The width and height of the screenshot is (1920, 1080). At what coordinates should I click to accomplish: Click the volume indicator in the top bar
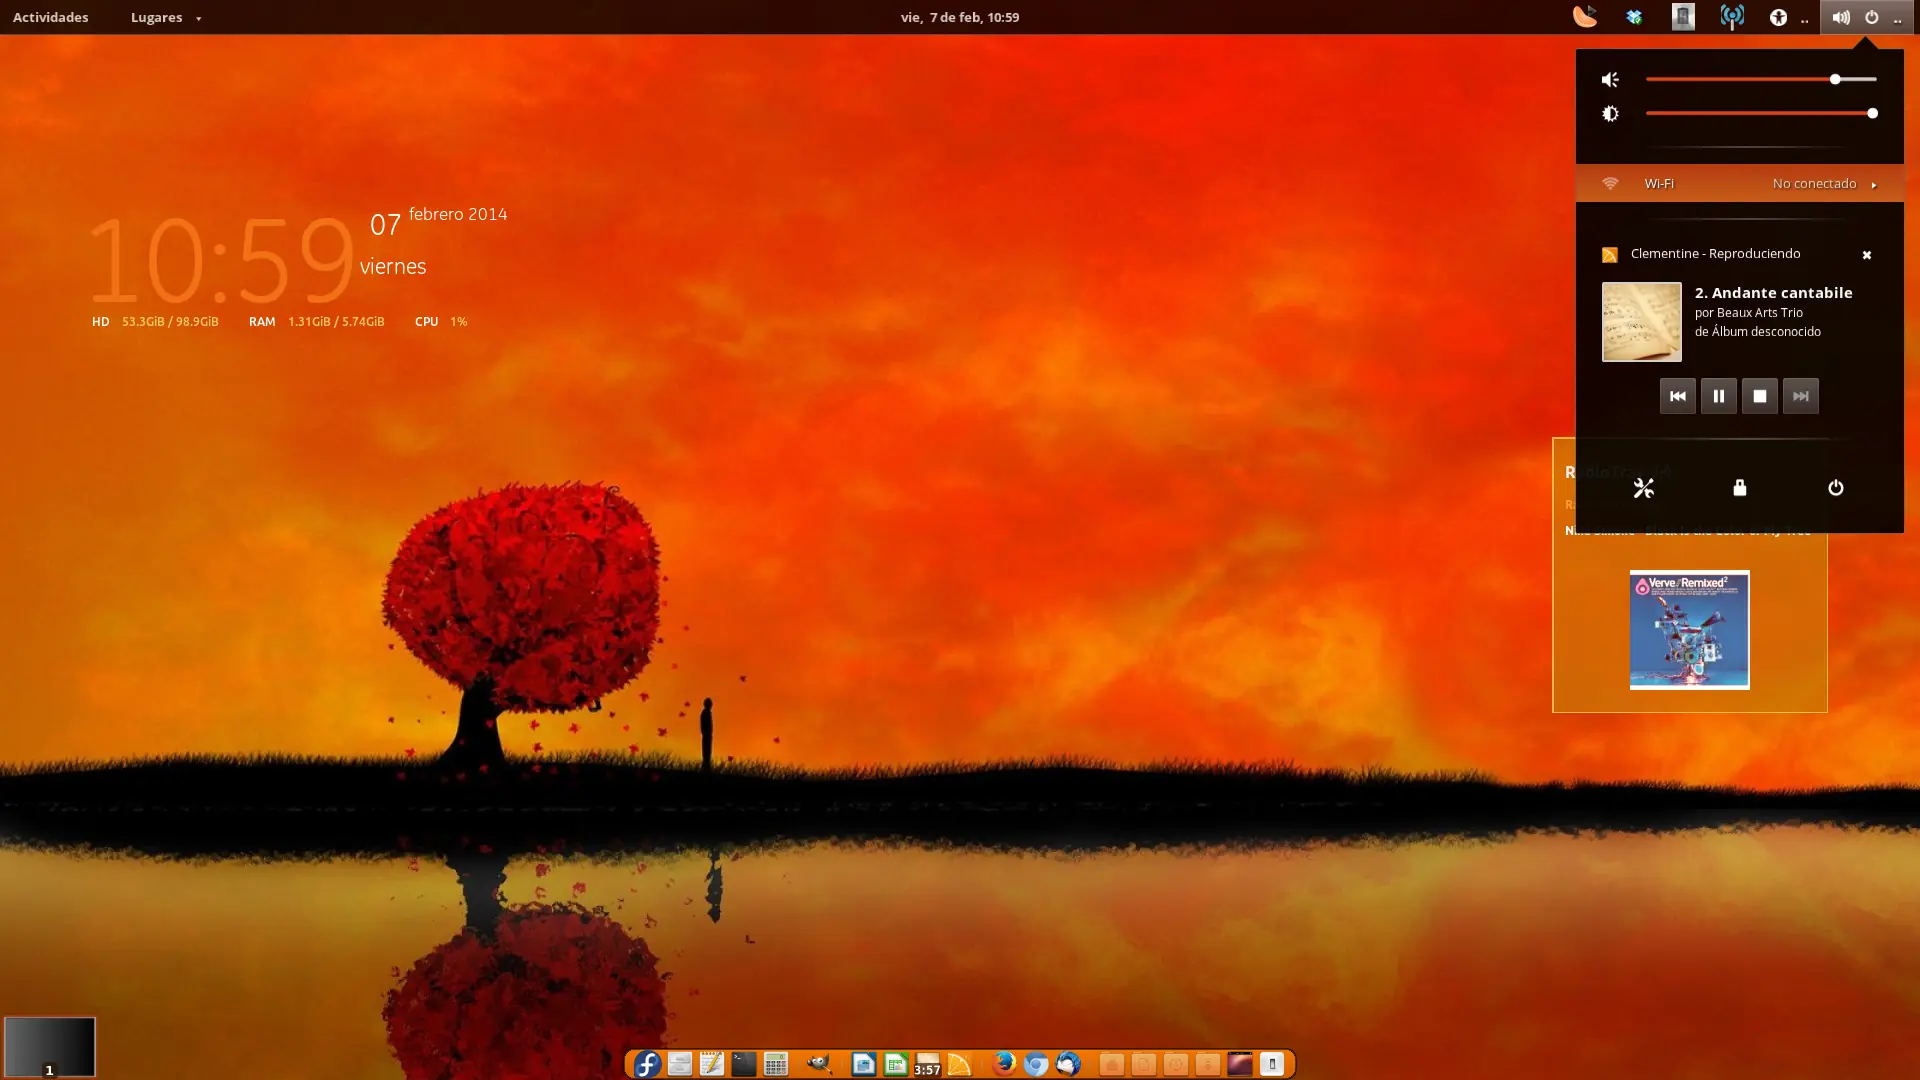[x=1841, y=17]
